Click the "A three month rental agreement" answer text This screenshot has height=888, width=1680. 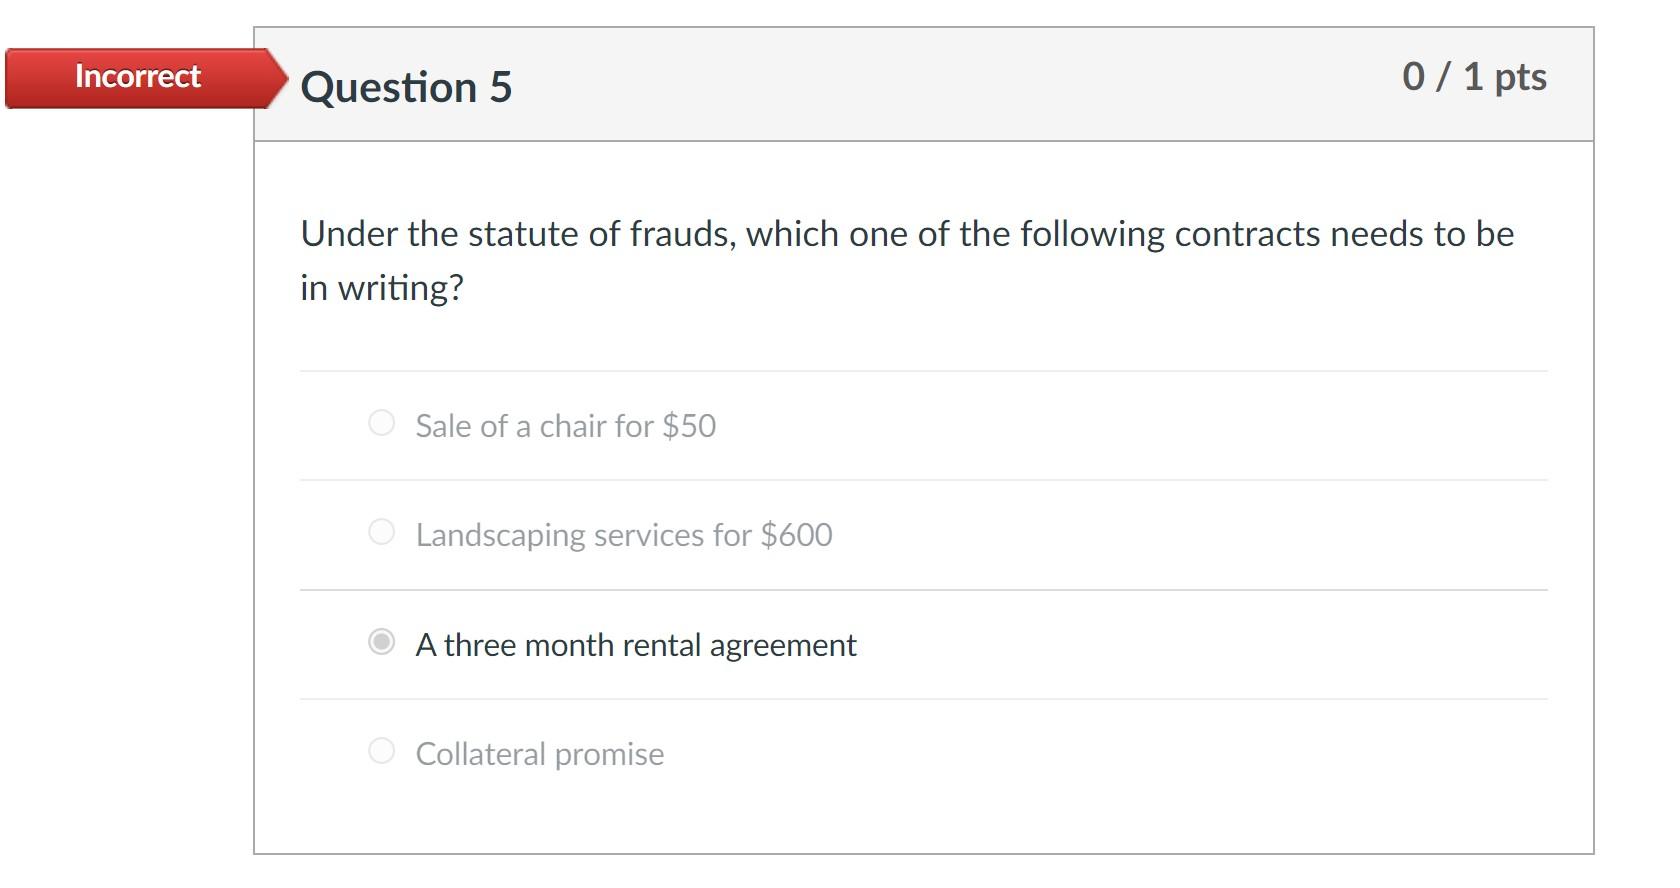(636, 645)
